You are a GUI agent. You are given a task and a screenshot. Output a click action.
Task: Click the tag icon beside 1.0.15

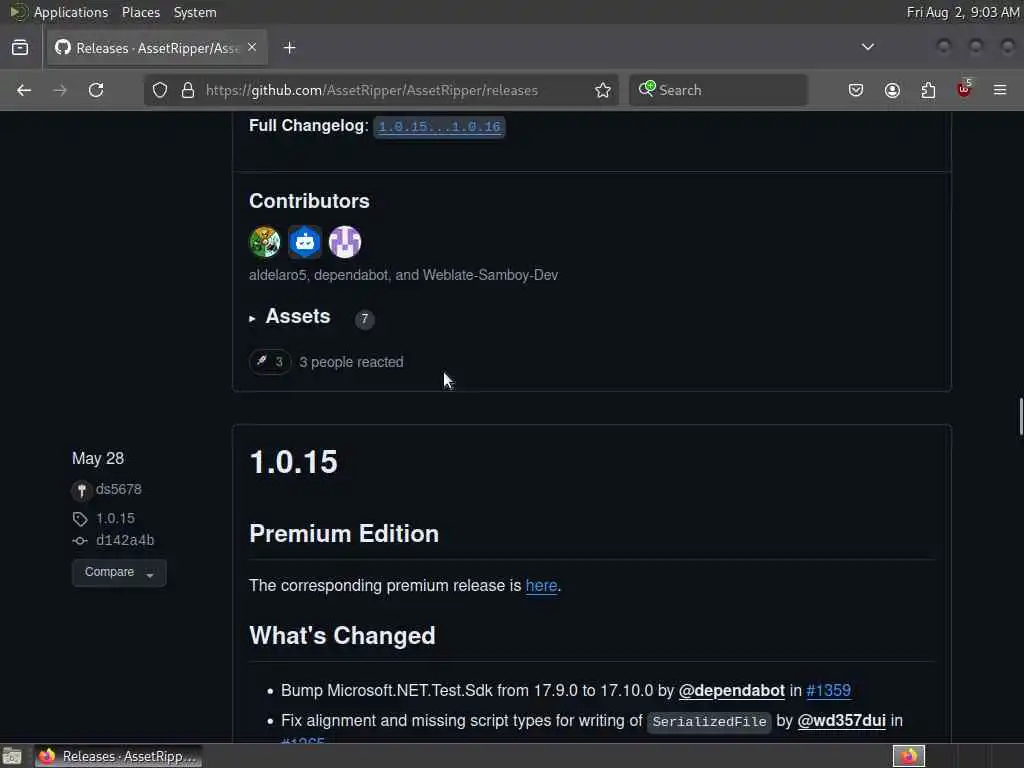tap(80, 519)
